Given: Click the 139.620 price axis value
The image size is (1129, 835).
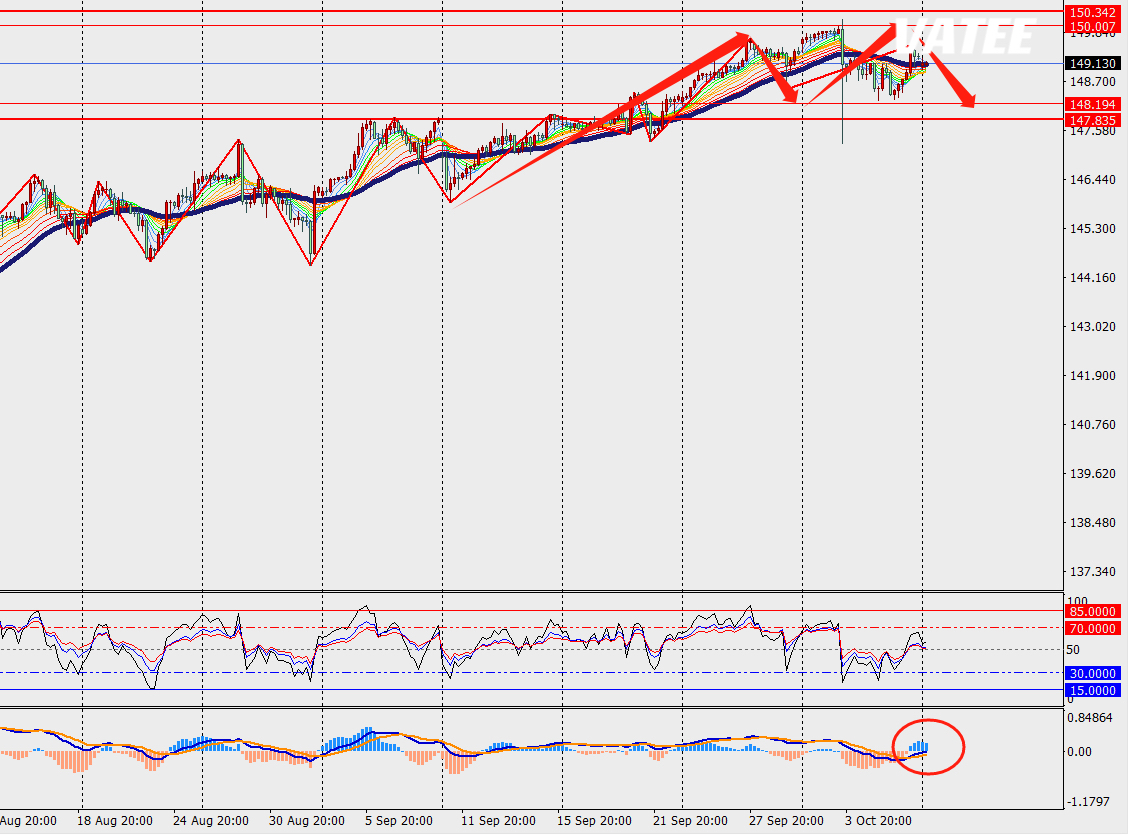Looking at the screenshot, I should 1093,474.
